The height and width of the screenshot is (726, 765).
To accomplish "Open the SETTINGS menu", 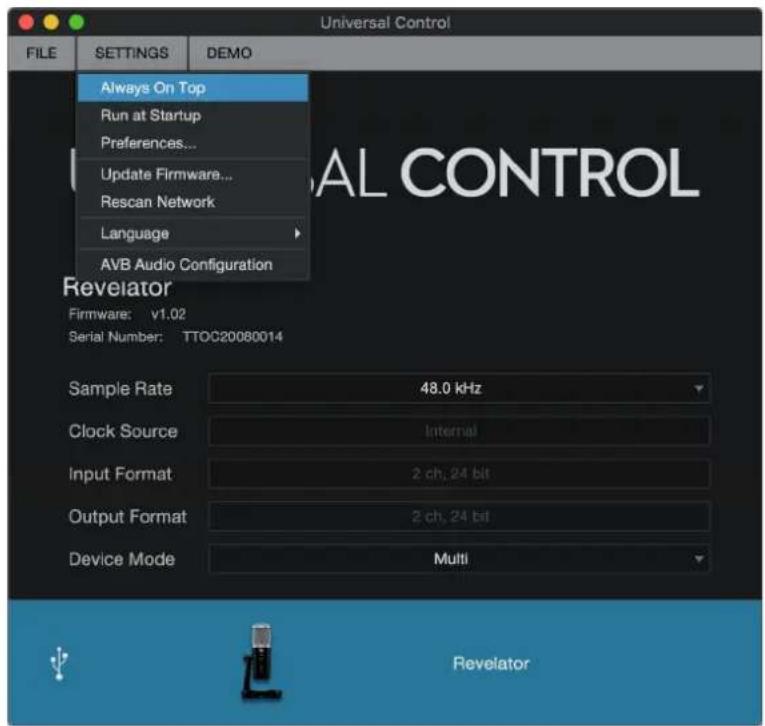I will [132, 53].
